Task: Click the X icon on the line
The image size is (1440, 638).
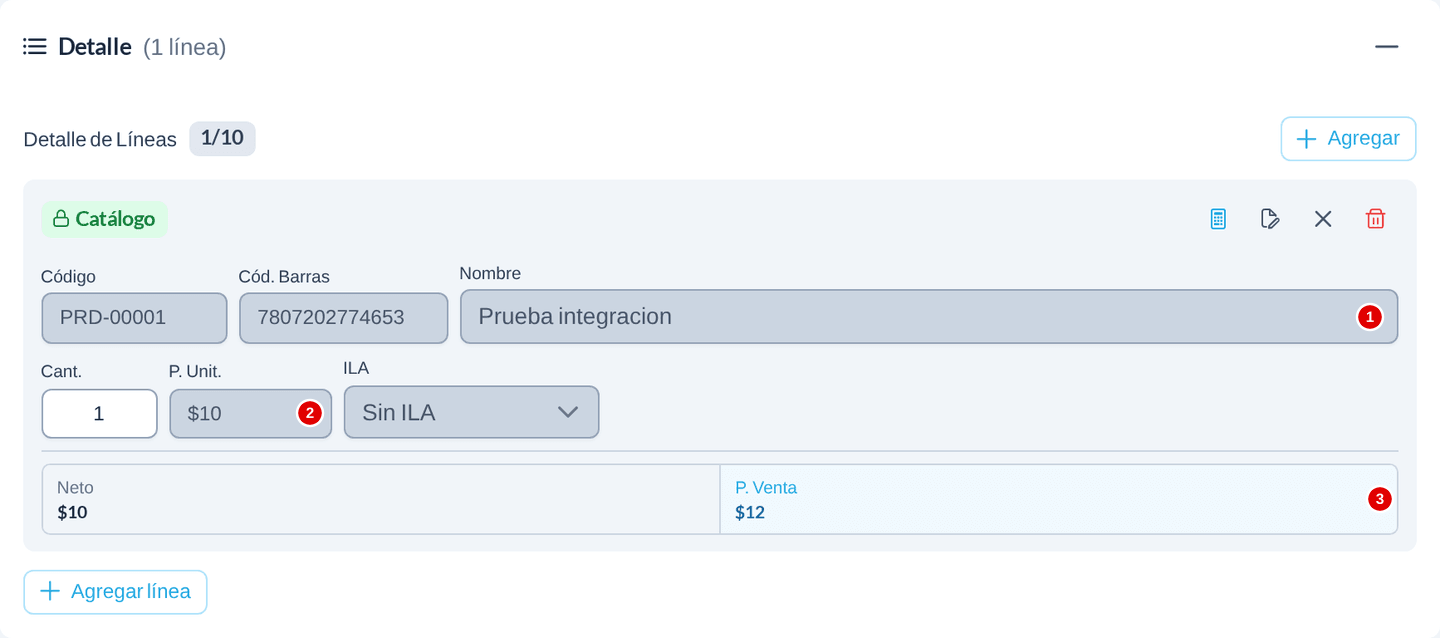Action: click(x=1323, y=219)
